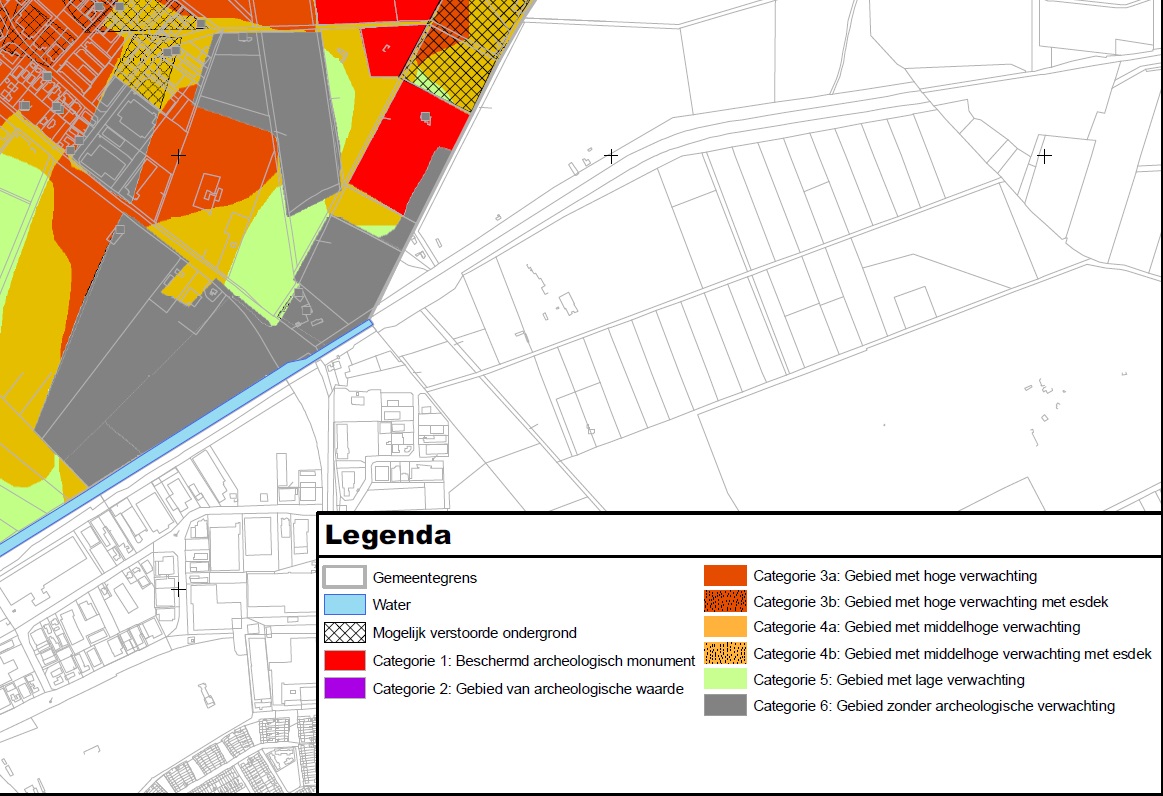The image size is (1163, 796).
Task: Click the Gemeentegrens legend symbol
Action: [345, 576]
